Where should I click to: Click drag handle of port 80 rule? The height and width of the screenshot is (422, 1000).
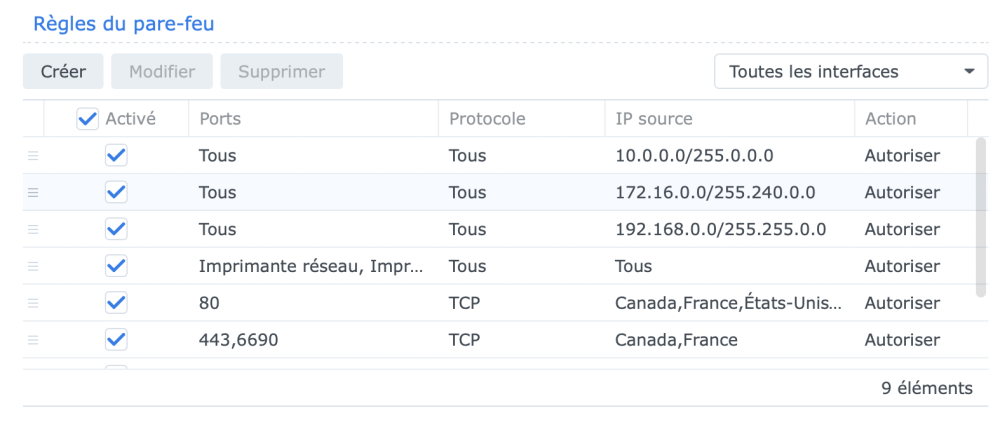(x=33, y=303)
